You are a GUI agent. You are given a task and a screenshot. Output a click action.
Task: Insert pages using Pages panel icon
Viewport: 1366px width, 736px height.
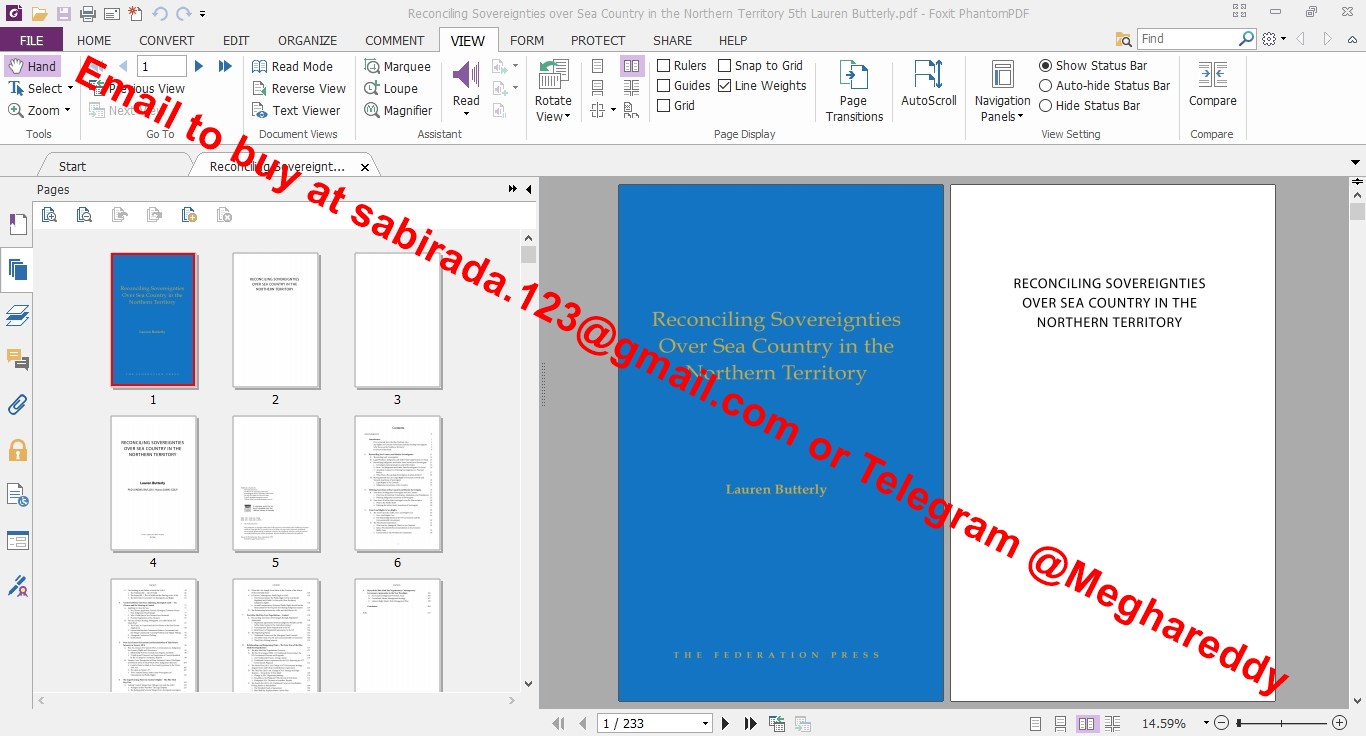[x=189, y=214]
